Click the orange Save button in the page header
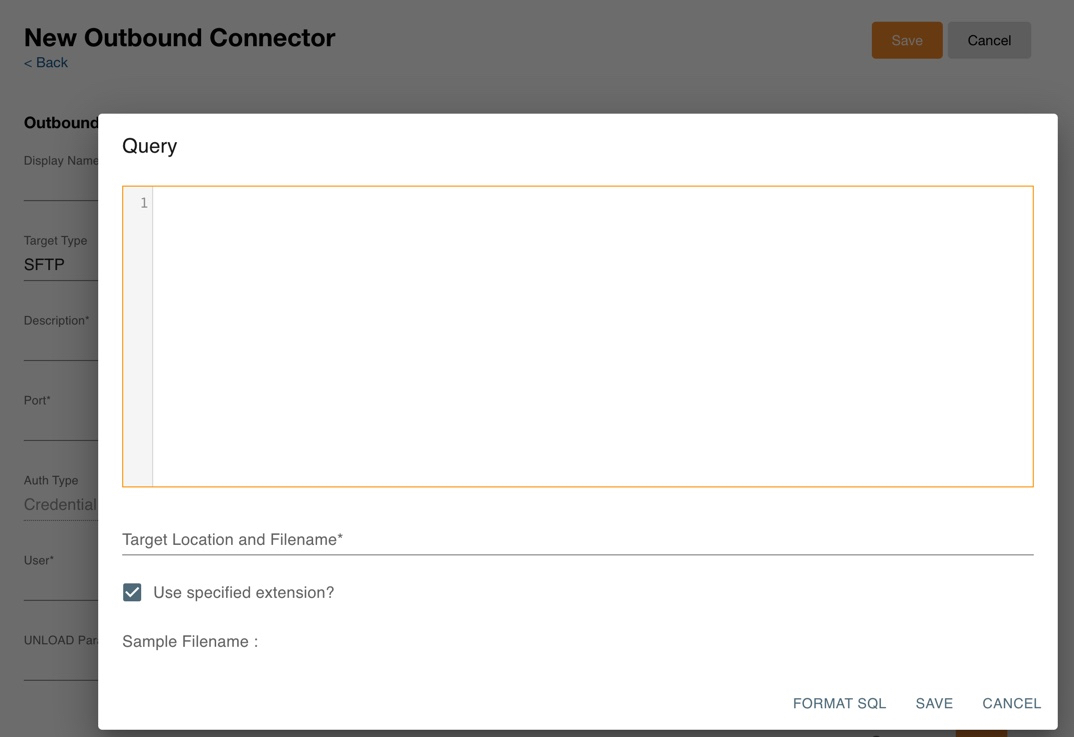Viewport: 1074px width, 737px height. [906, 40]
